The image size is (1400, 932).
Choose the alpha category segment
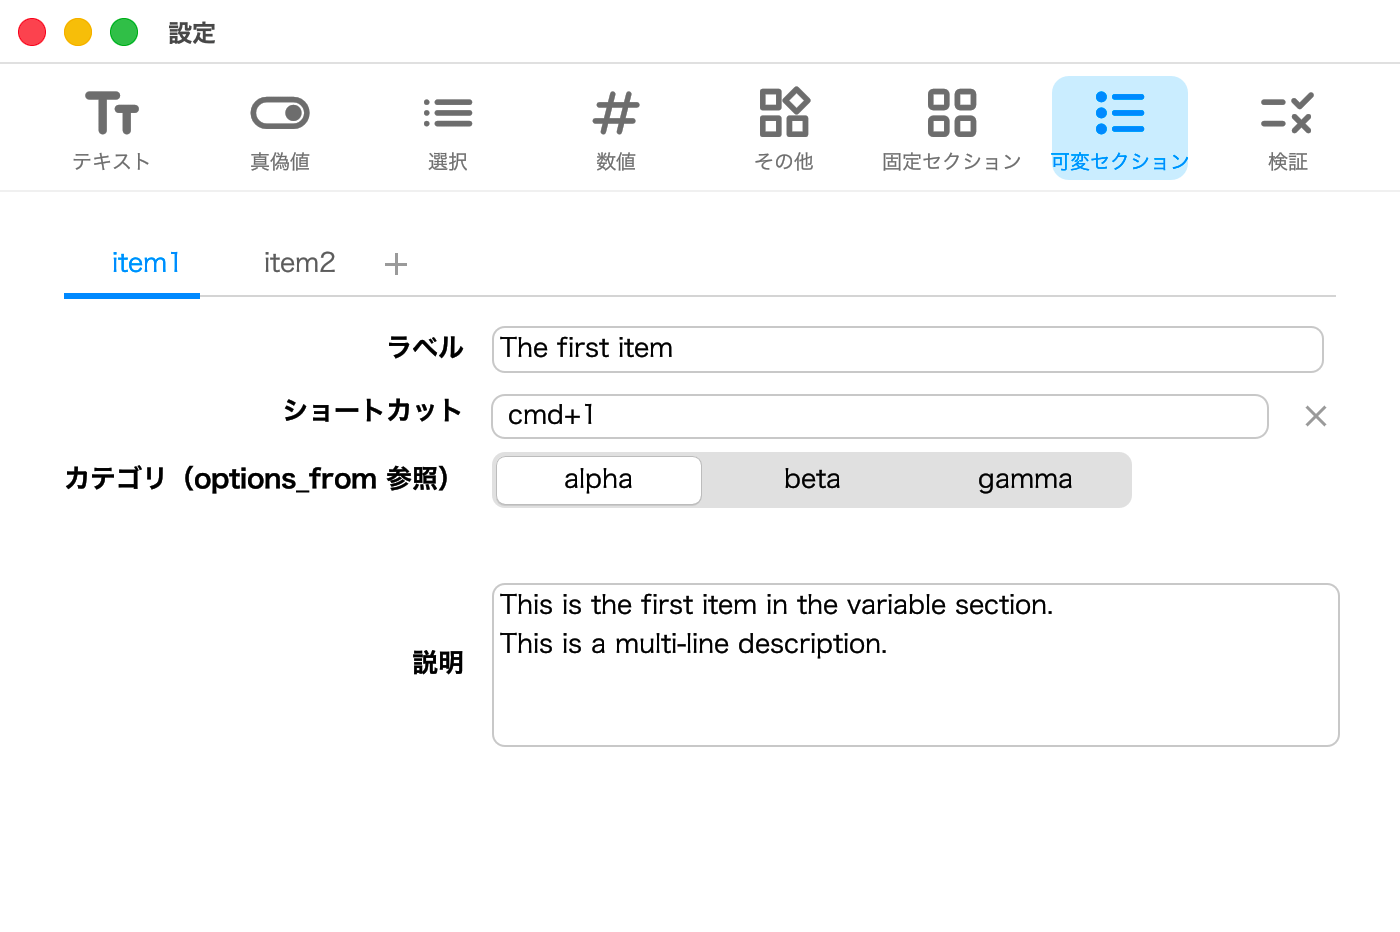[599, 480]
